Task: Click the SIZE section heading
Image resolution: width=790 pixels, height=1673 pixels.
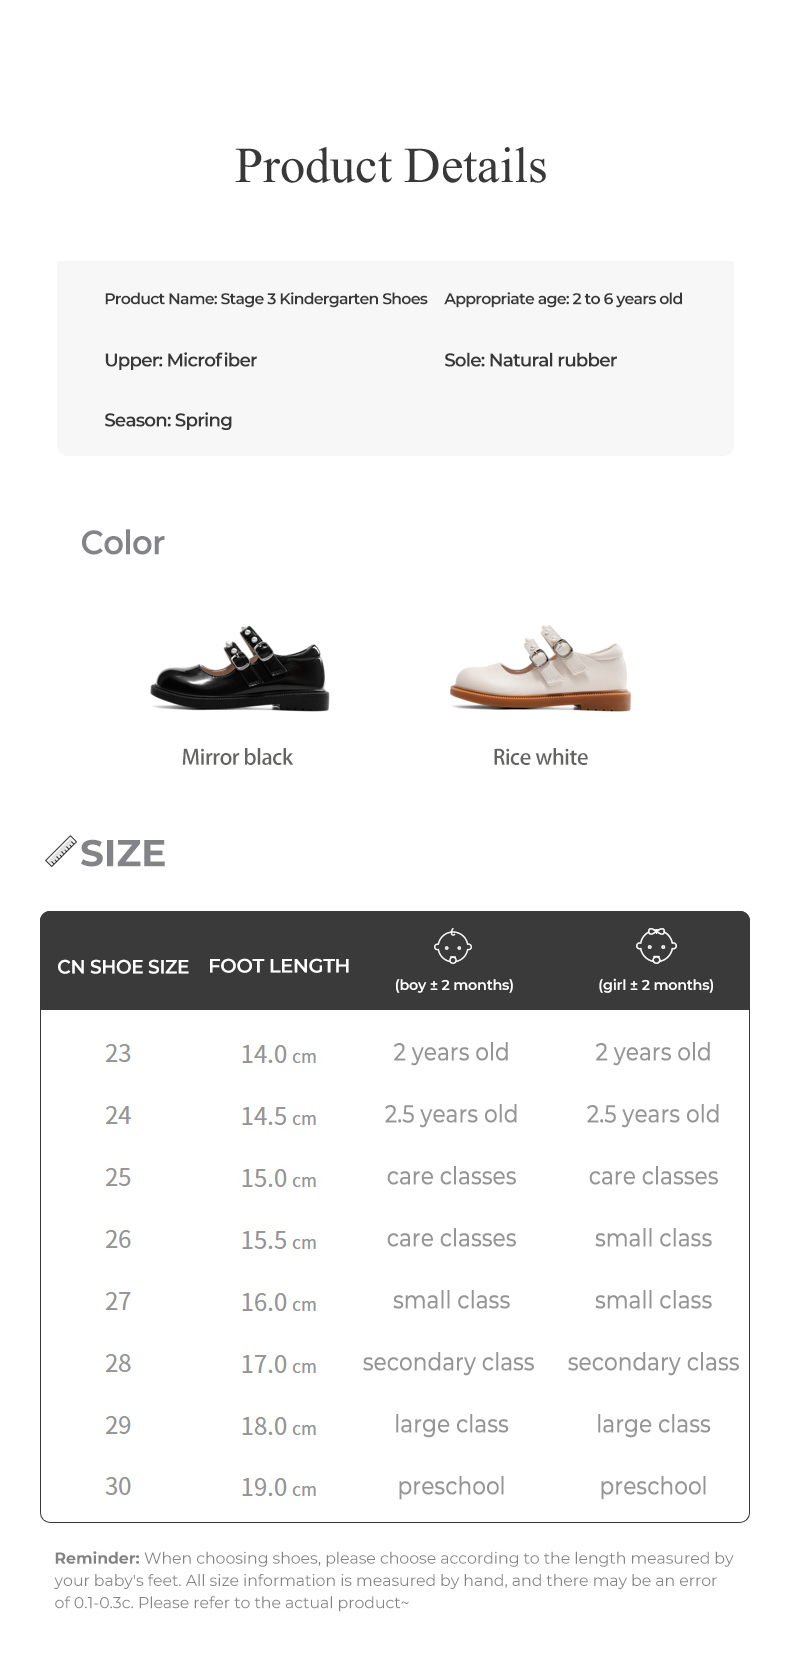Action: [123, 853]
